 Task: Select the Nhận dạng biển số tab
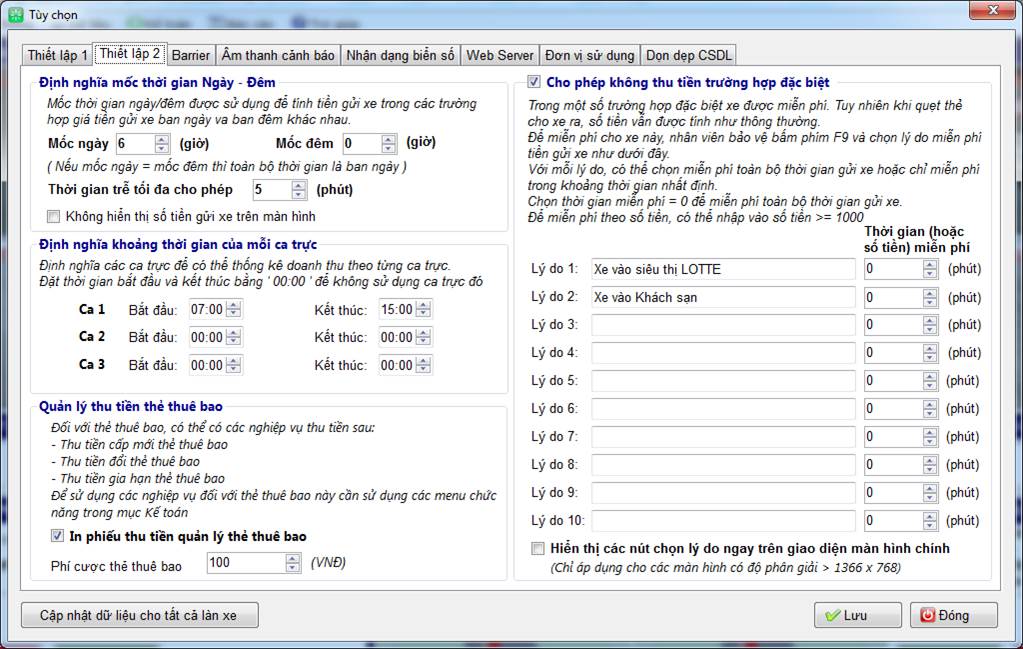(x=400, y=55)
